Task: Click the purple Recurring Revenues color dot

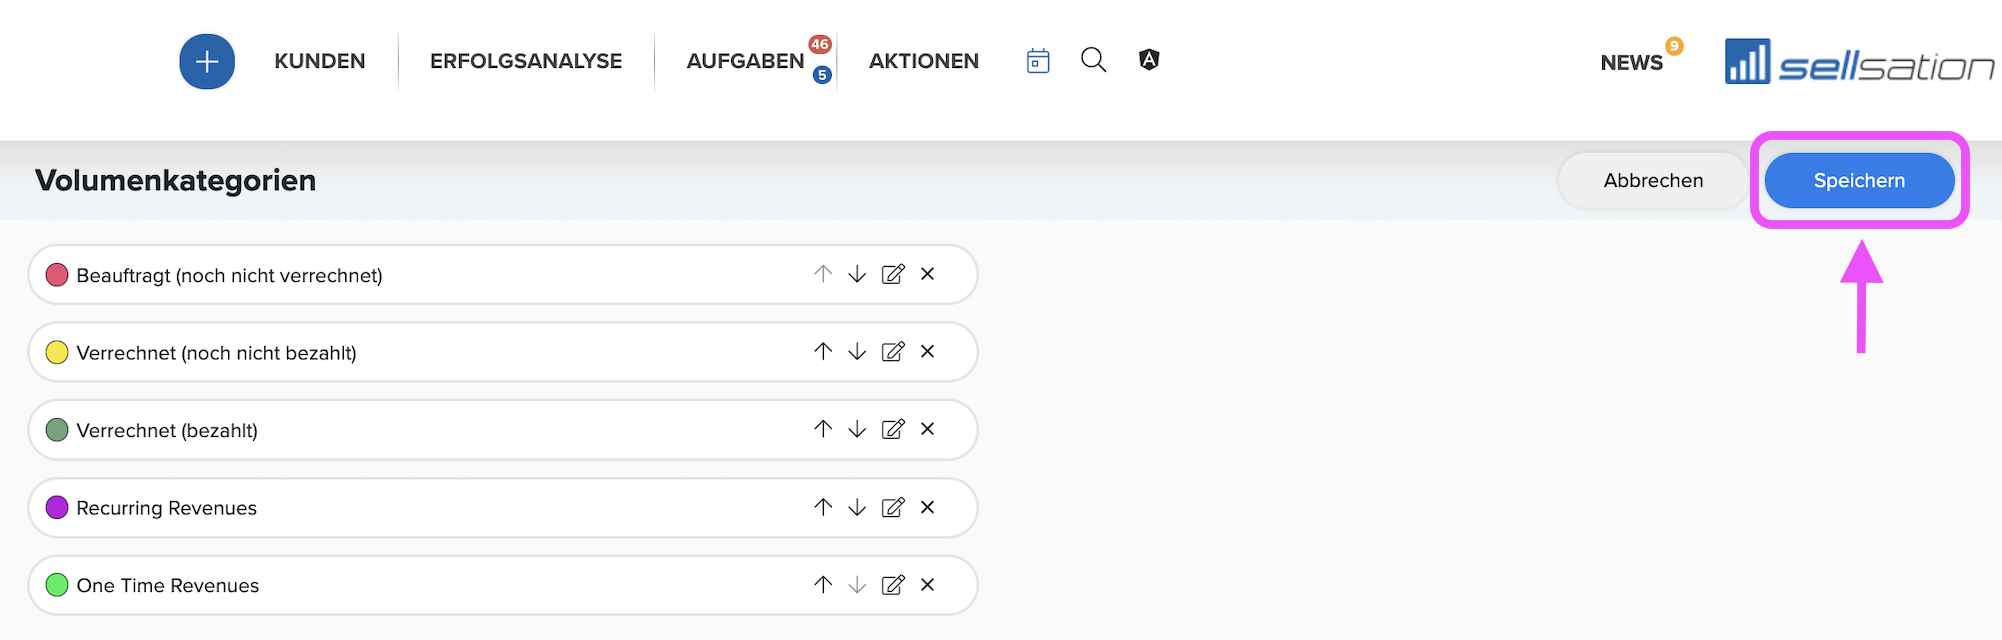Action: [x=57, y=507]
